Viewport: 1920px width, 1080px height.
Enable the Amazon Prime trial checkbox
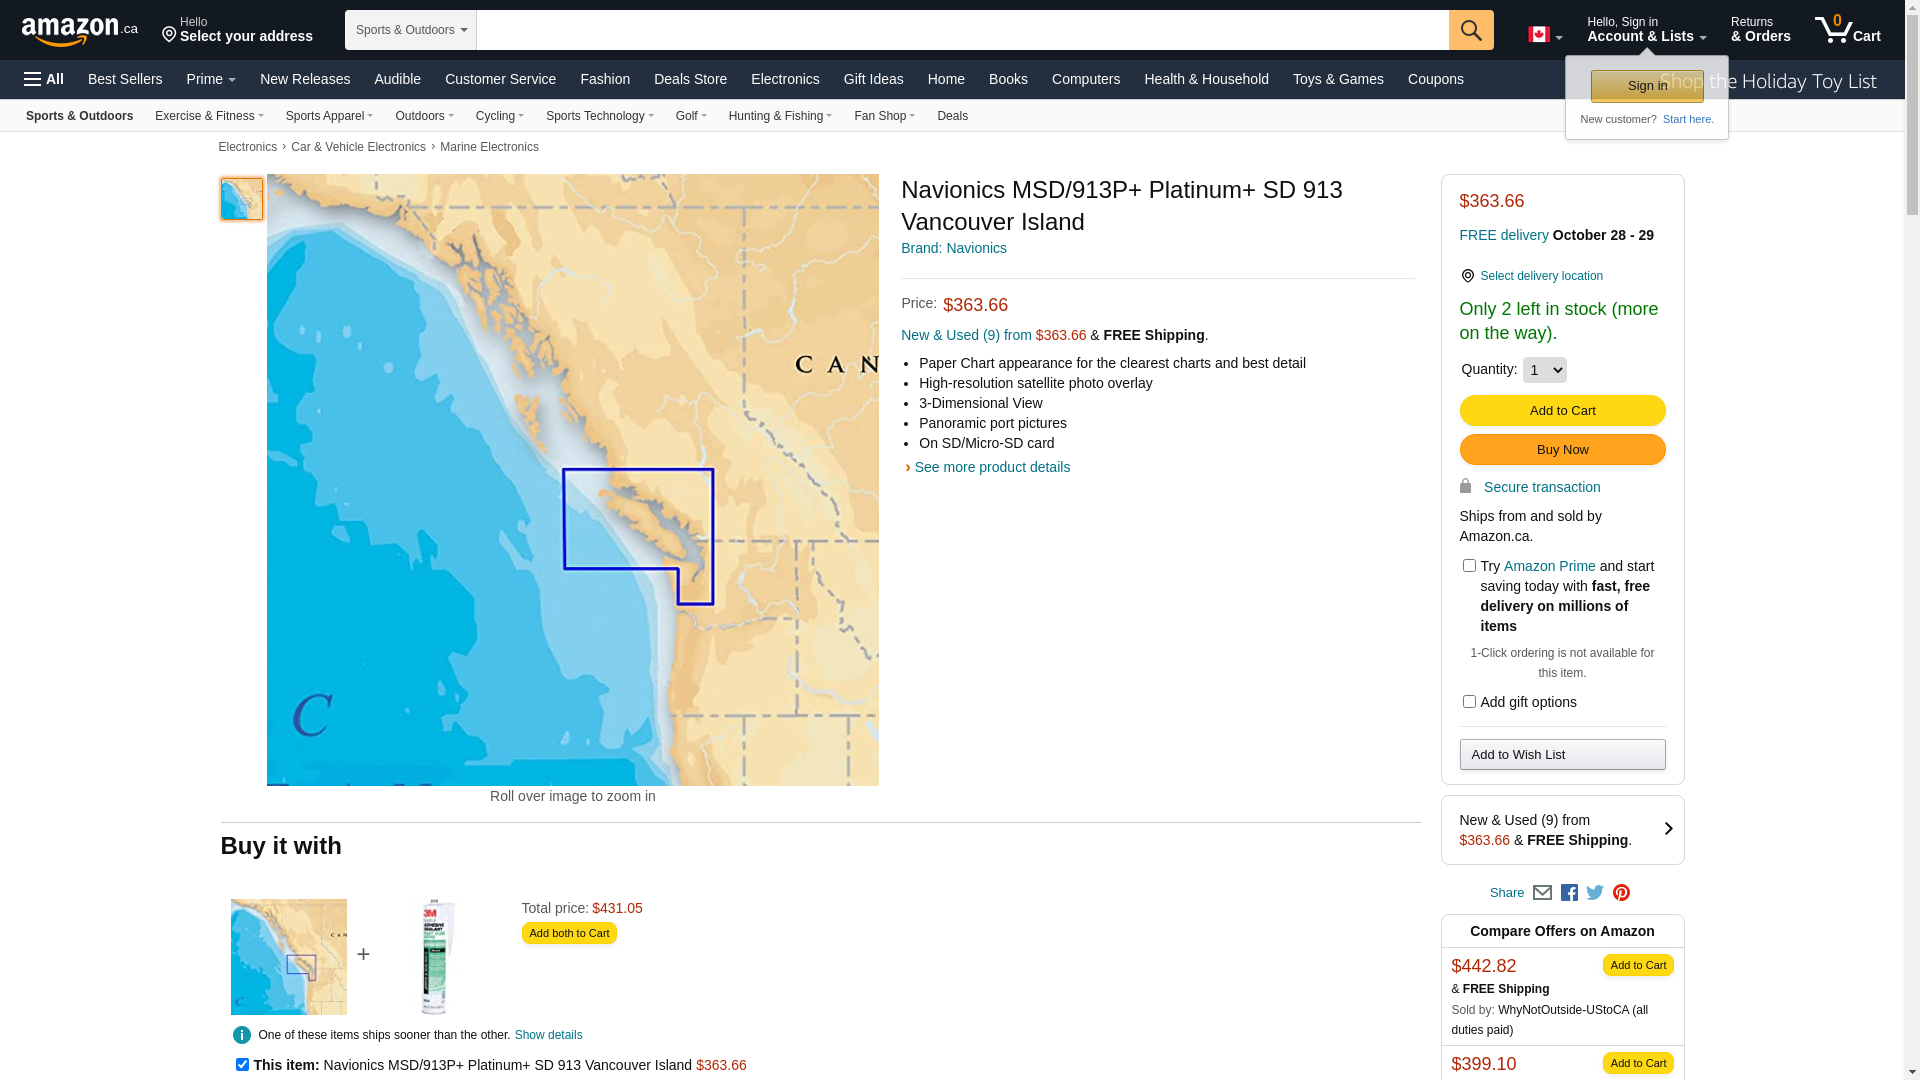coord(1469,566)
